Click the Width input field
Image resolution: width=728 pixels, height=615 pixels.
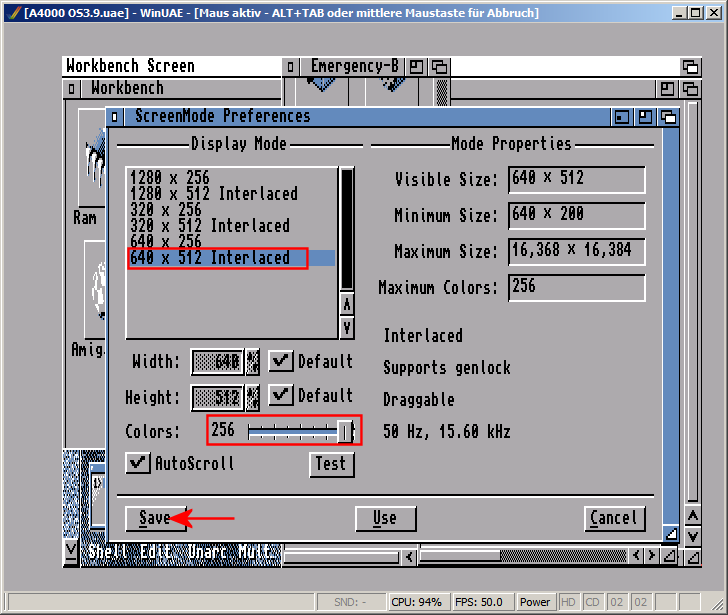click(217, 362)
